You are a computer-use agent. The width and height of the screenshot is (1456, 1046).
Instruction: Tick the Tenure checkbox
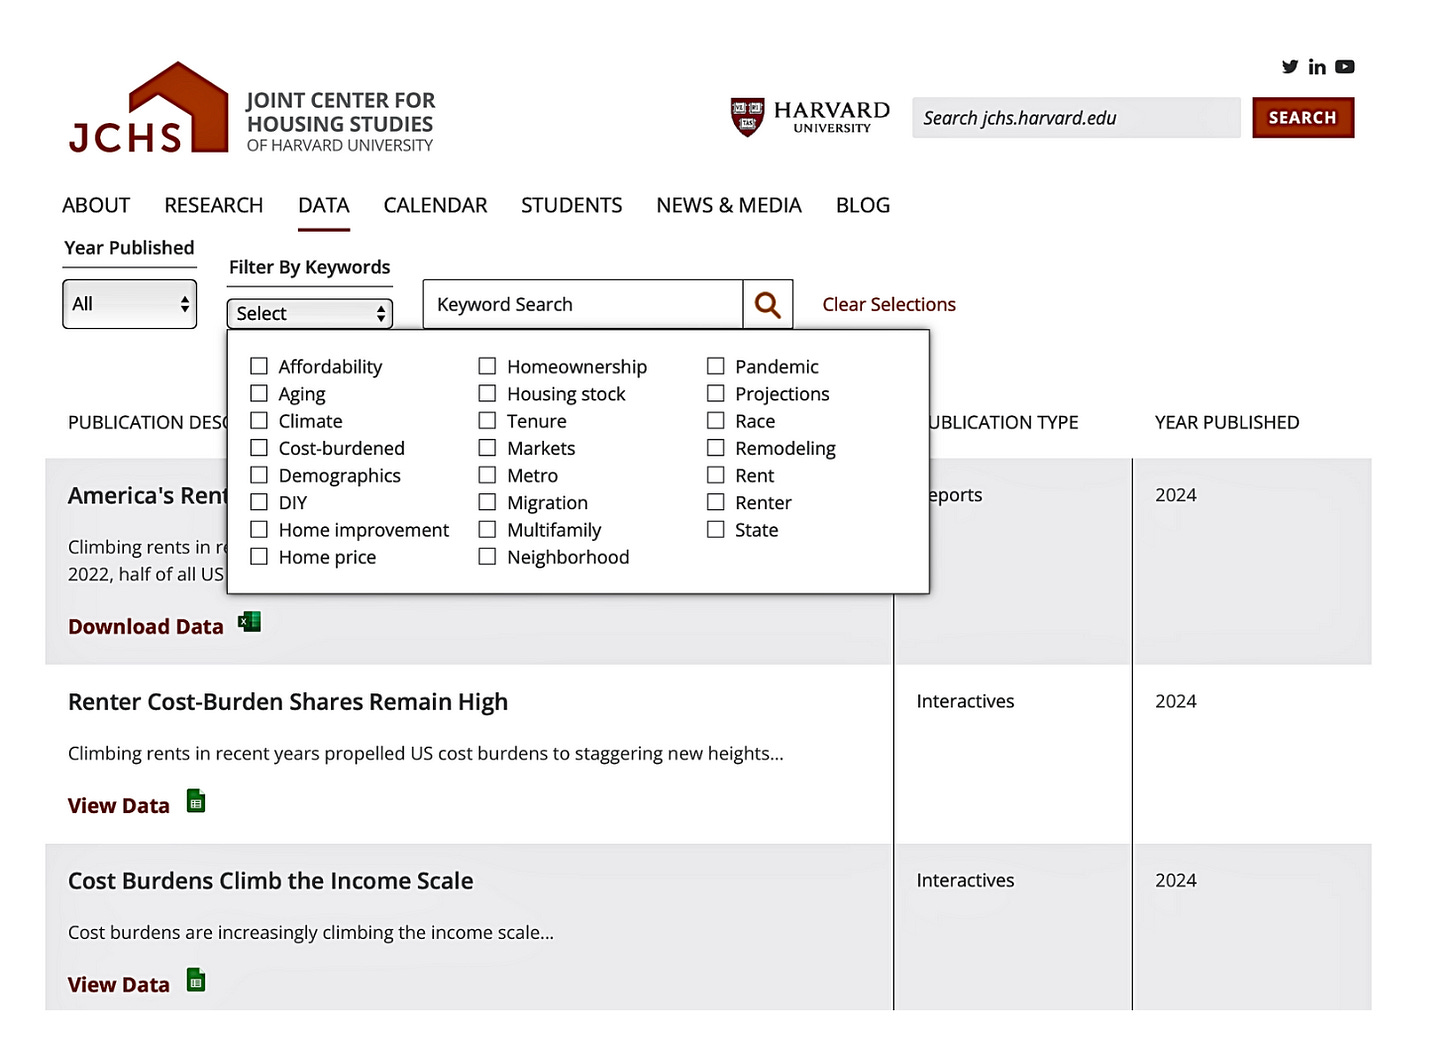[487, 420]
